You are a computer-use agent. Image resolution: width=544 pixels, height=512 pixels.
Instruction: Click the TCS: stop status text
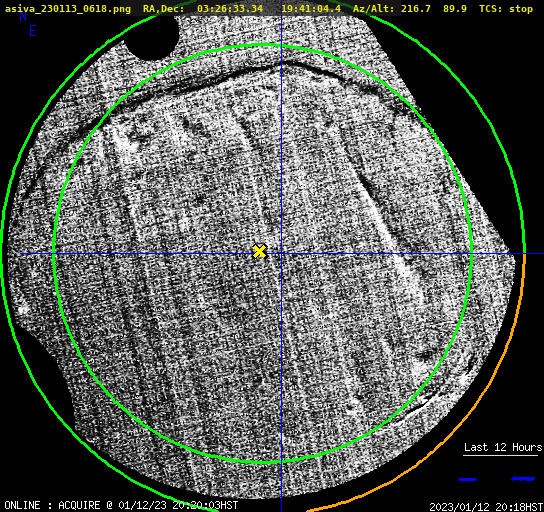click(x=506, y=9)
